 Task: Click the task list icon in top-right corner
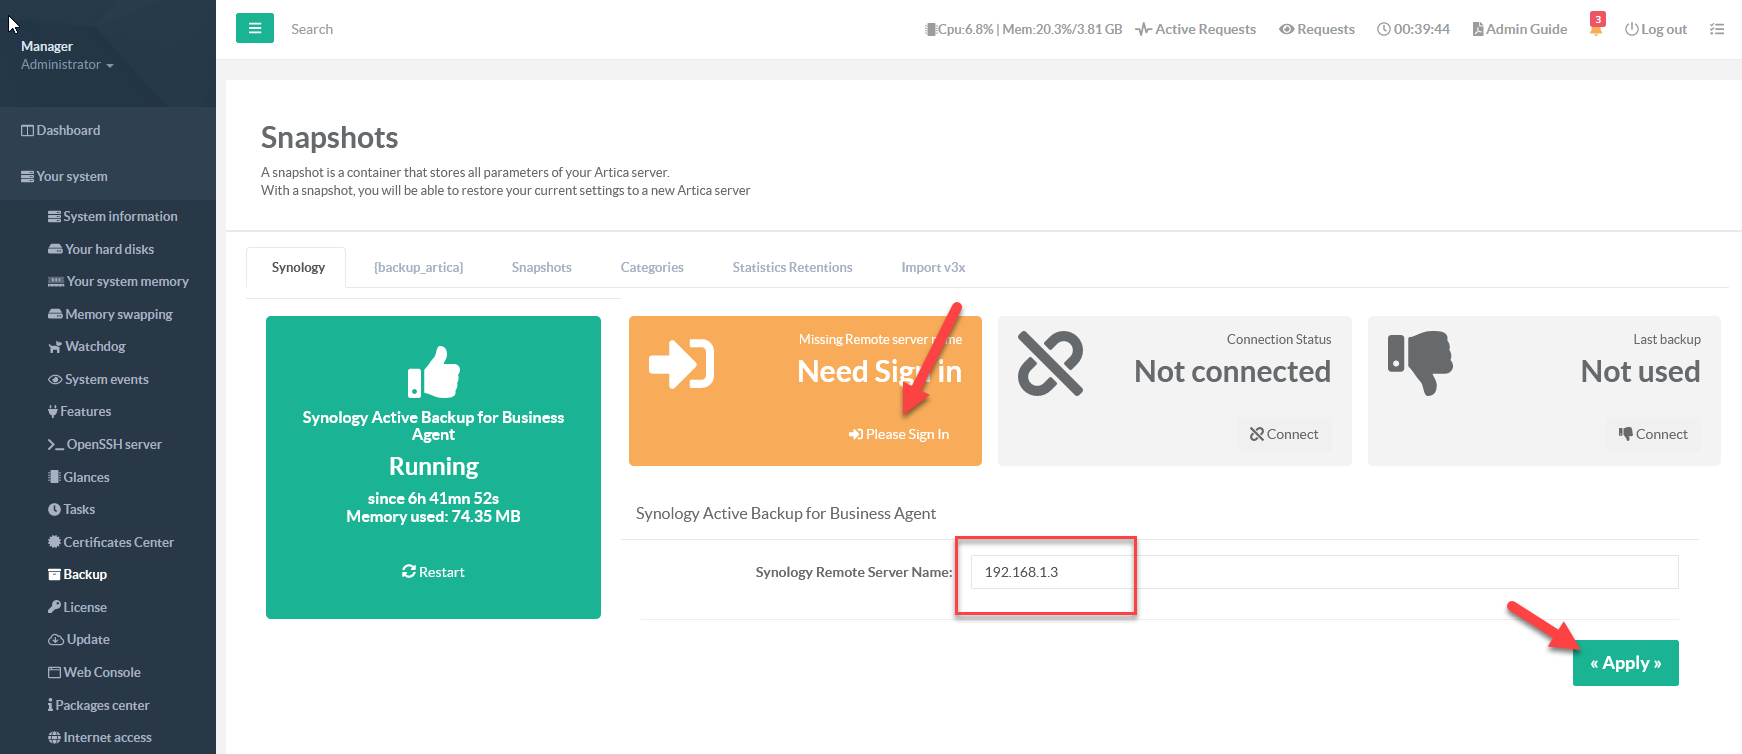click(1717, 29)
